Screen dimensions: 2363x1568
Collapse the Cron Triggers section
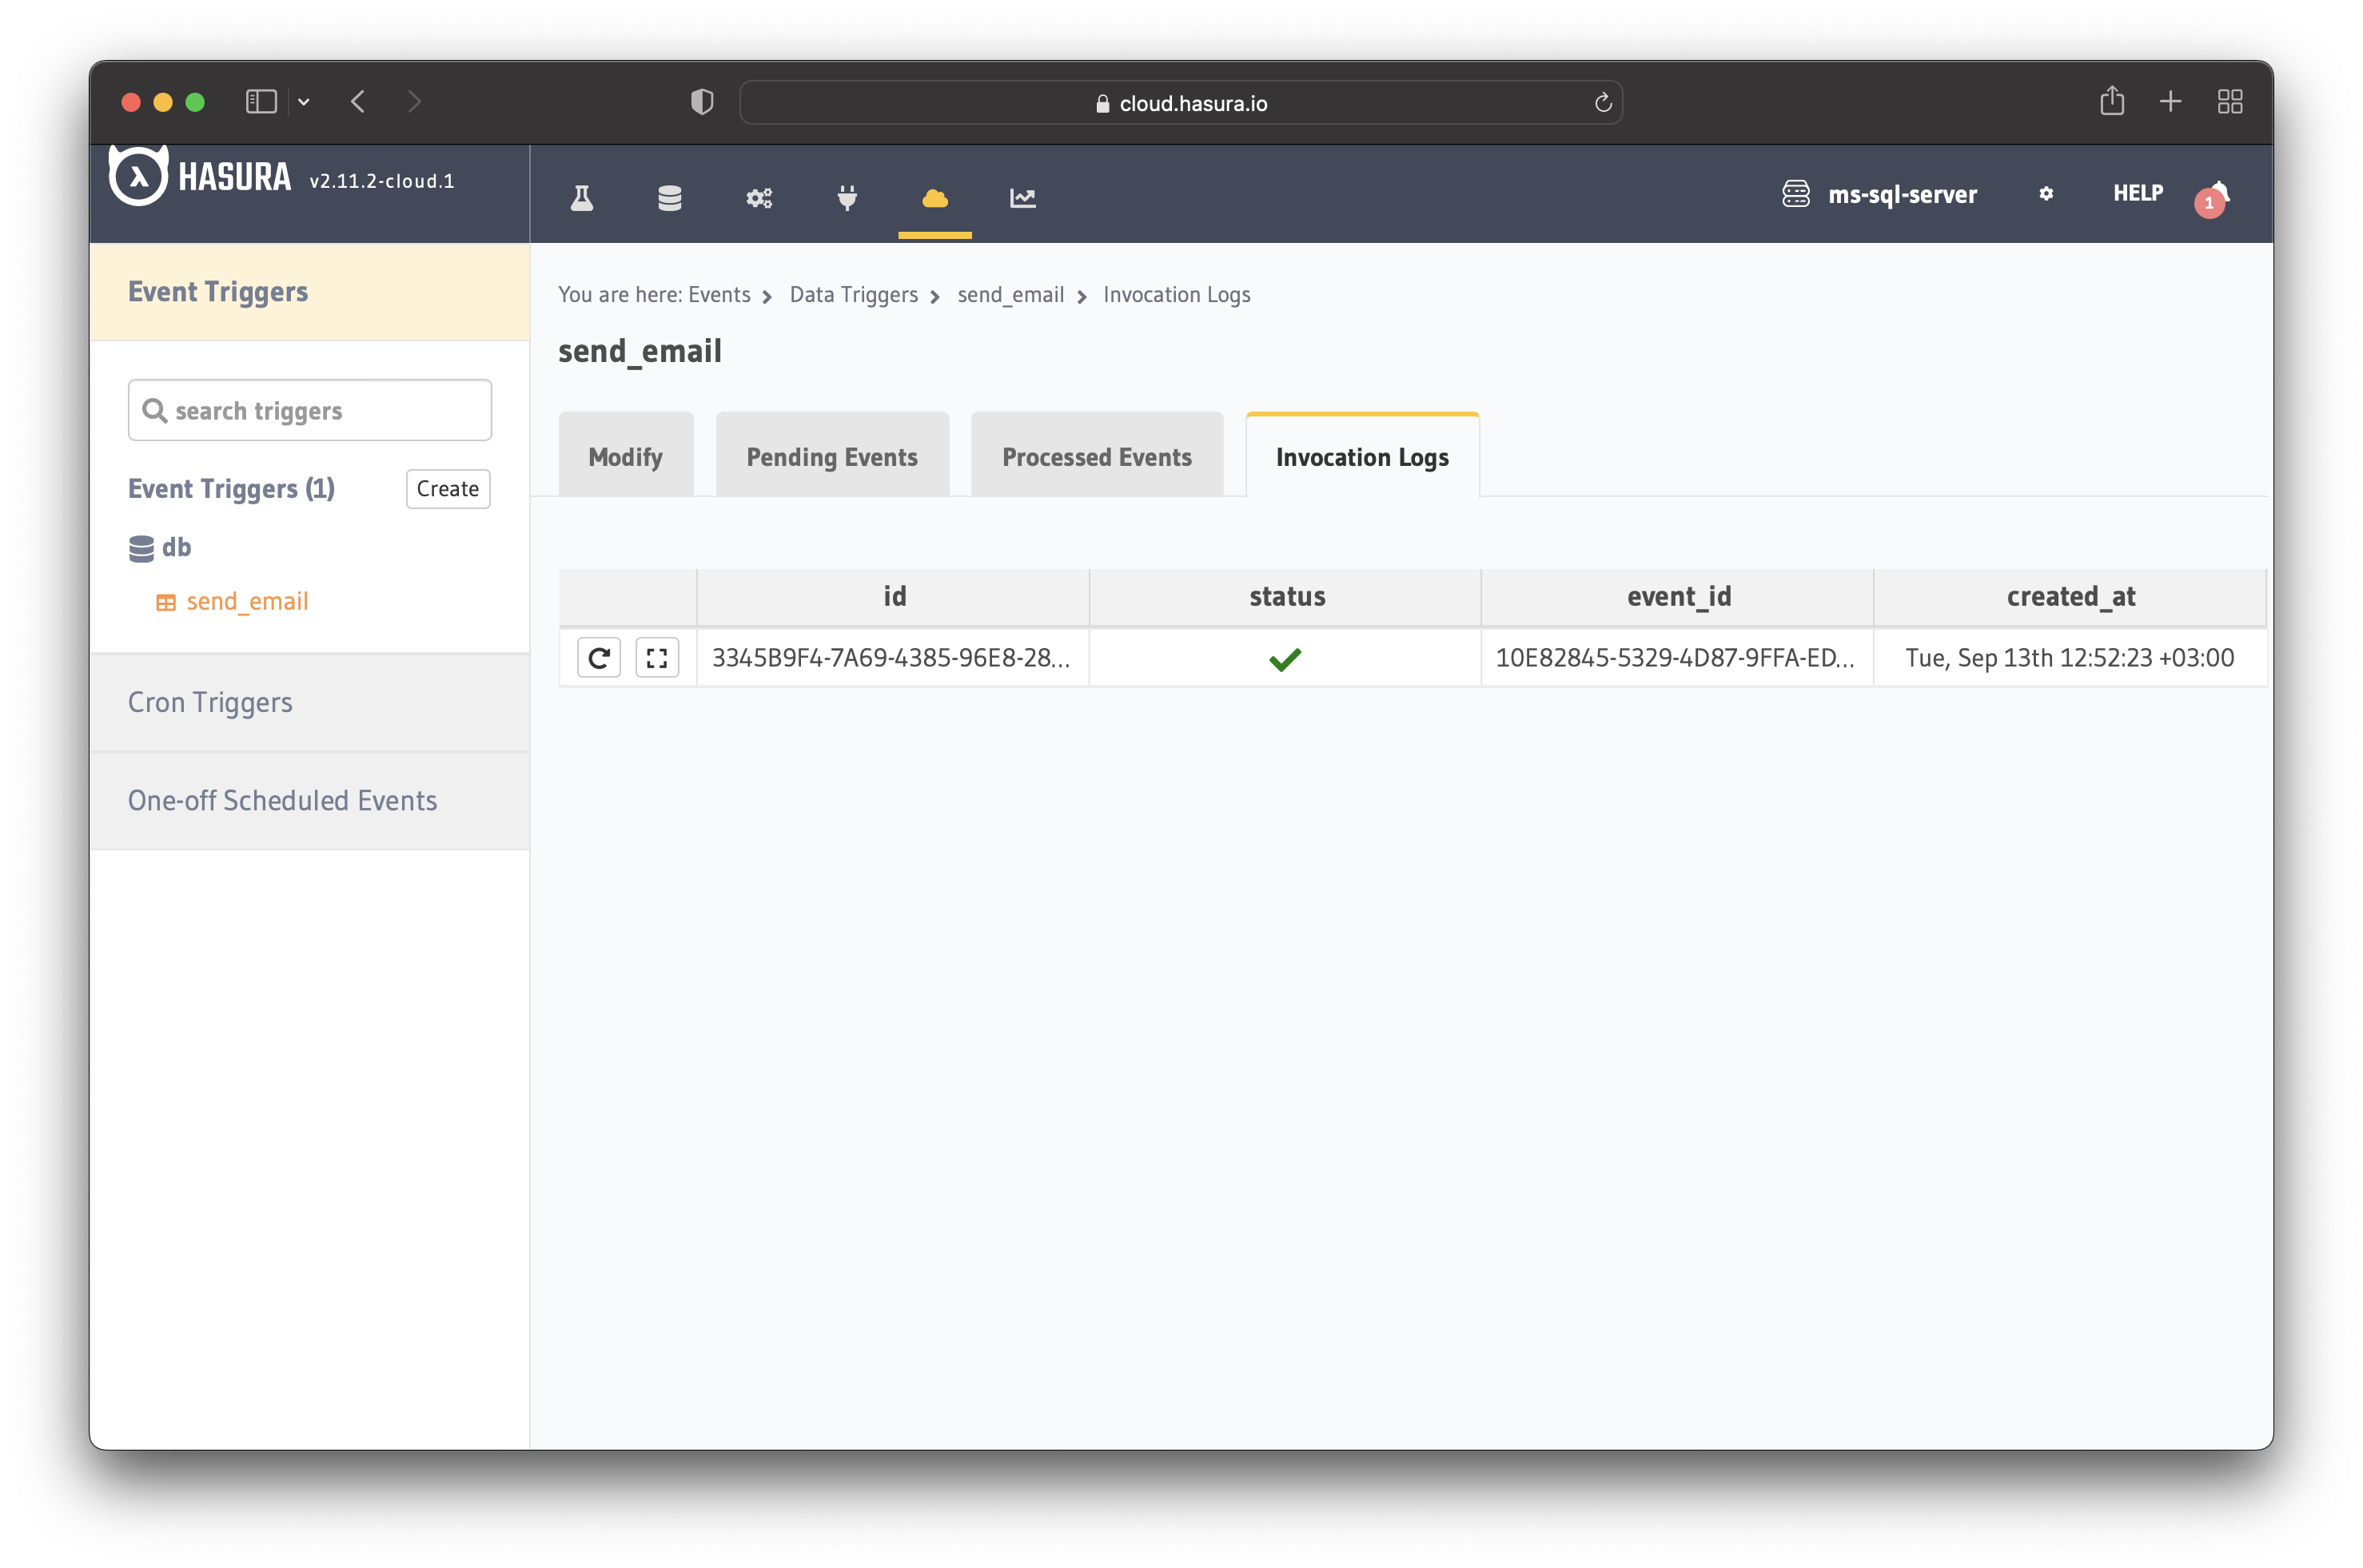[x=210, y=703]
